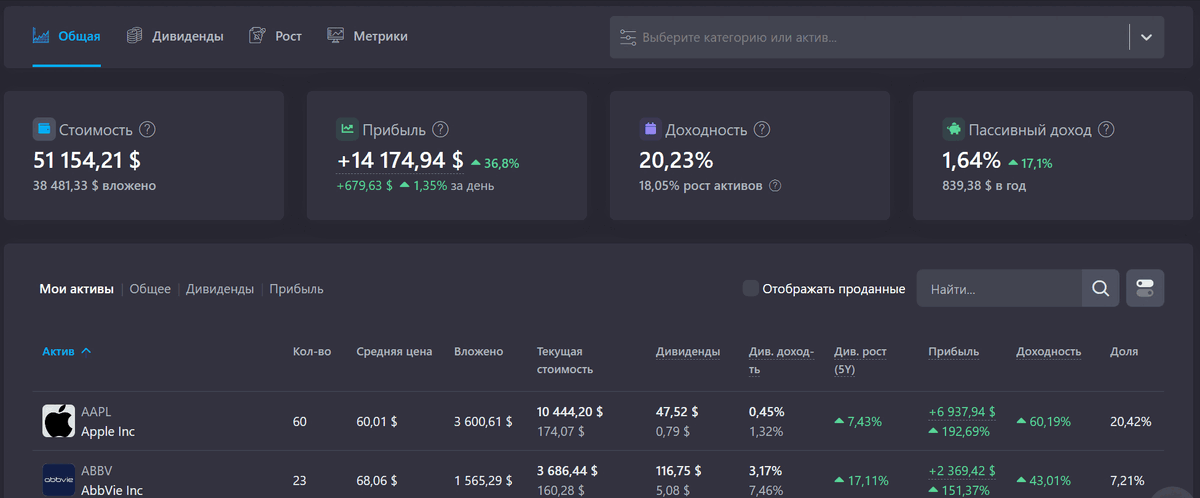Screen dimensions: 1200x498
Task: Select the Мои активы view
Action: (x=77, y=289)
